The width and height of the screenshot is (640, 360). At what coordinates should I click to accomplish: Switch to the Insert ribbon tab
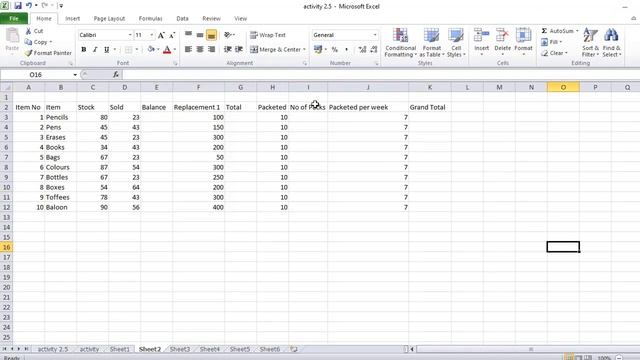[x=73, y=19]
